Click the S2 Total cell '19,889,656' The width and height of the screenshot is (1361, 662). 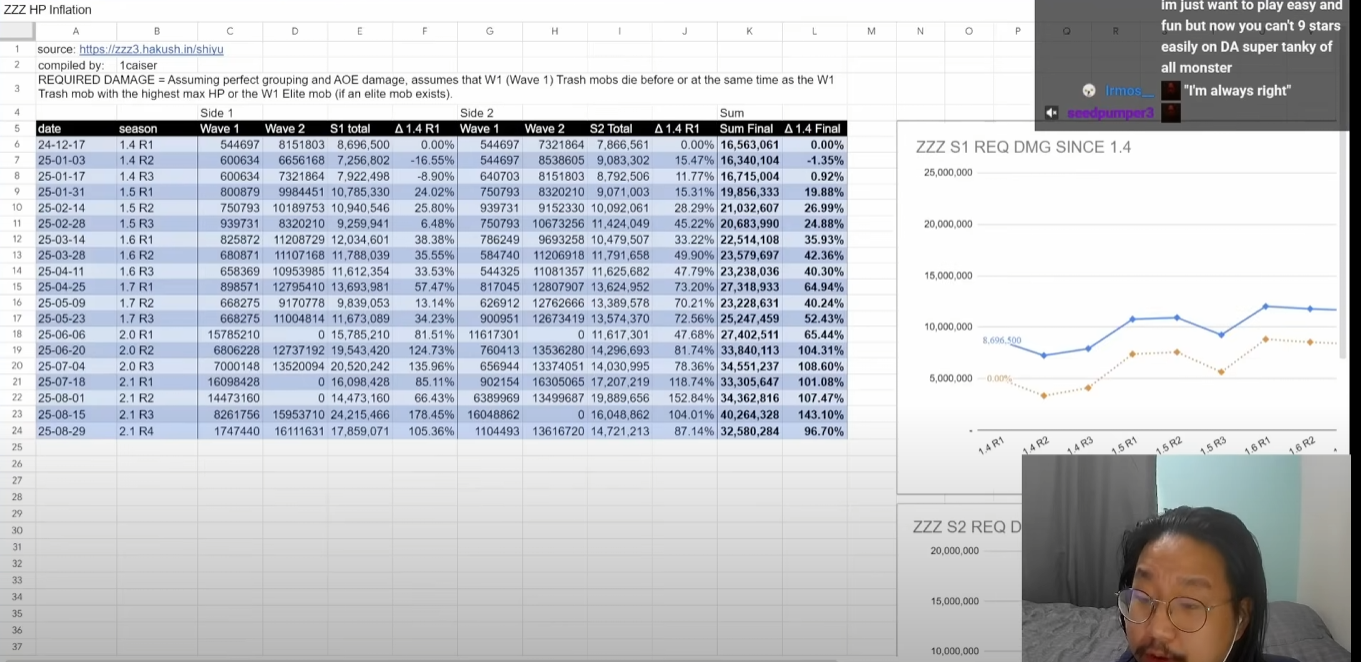click(x=620, y=399)
